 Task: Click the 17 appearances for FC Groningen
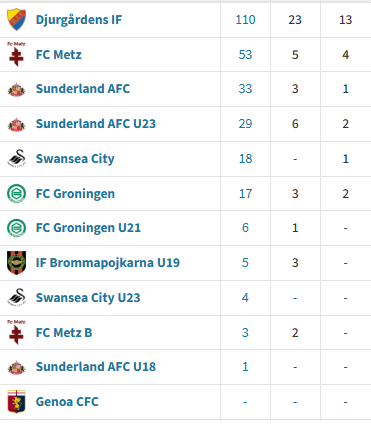click(x=245, y=194)
